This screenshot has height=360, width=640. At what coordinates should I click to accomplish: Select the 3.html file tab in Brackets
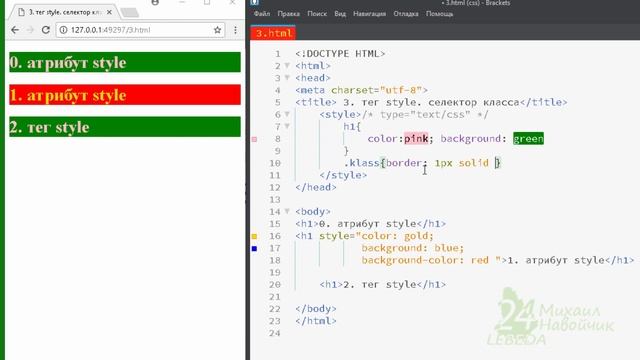273,33
